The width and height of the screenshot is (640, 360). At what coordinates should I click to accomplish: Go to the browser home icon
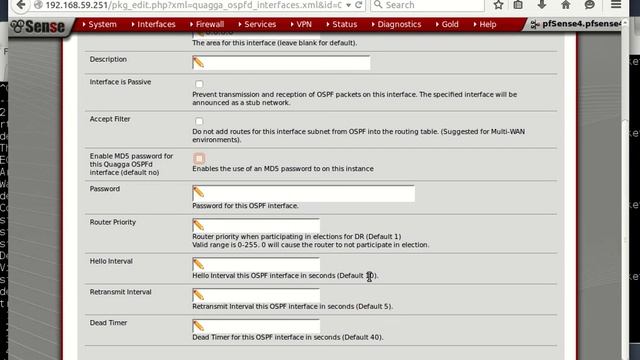[566, 5]
